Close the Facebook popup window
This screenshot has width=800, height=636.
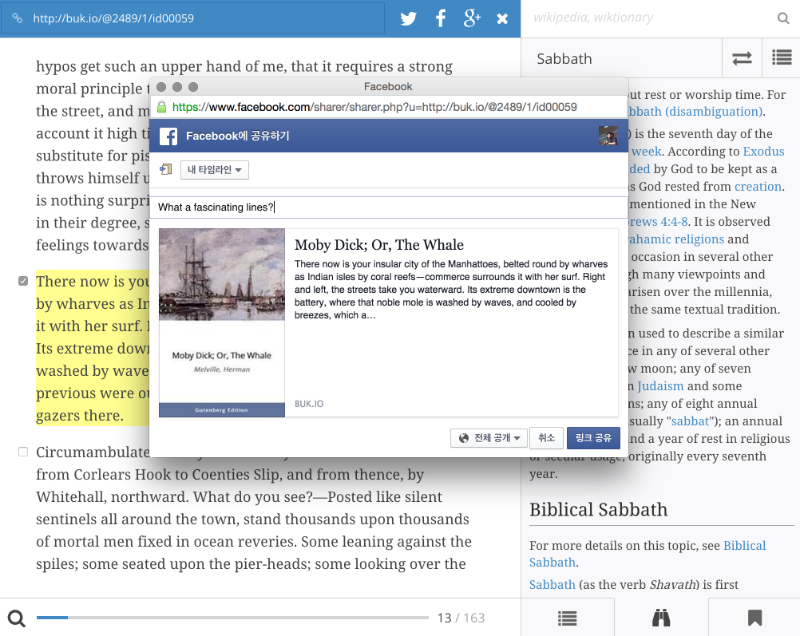pyautogui.click(x=161, y=87)
